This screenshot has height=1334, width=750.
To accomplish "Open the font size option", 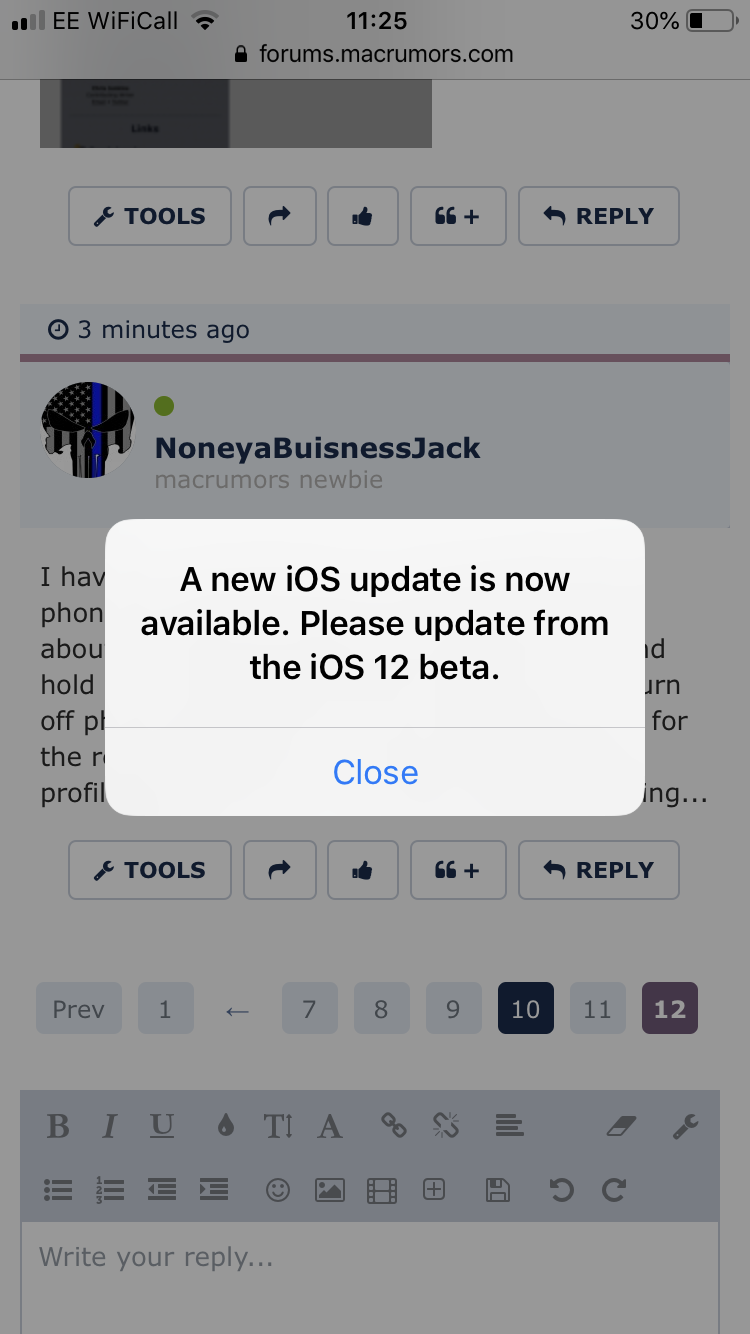I will 278,1127.
